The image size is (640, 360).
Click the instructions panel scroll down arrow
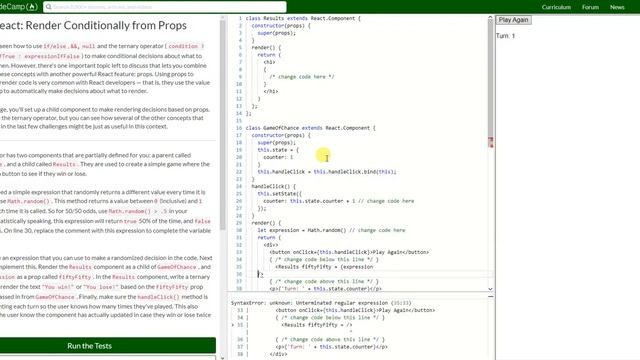pos(222,358)
